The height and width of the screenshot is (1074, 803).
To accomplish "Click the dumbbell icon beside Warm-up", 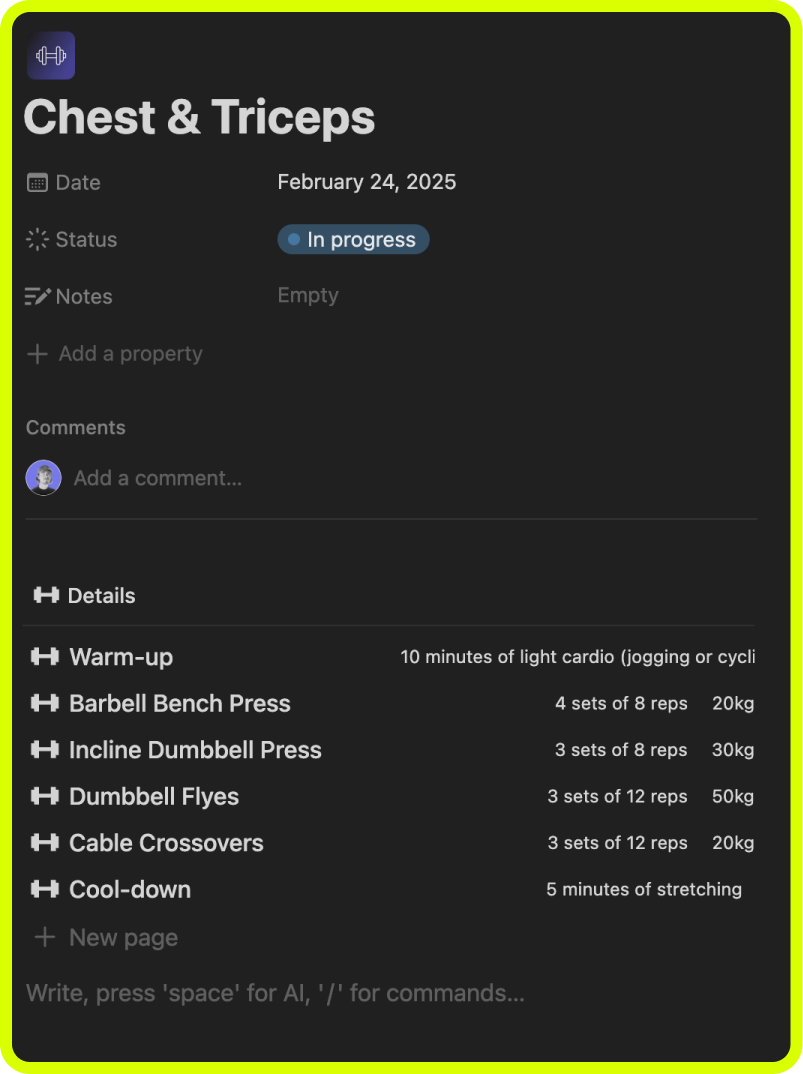I will [x=45, y=657].
